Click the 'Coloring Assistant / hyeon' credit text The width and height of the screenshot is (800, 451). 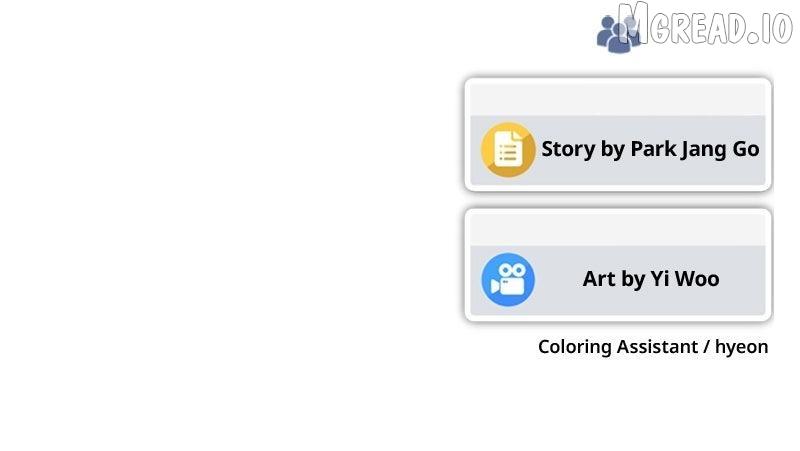coord(653,347)
